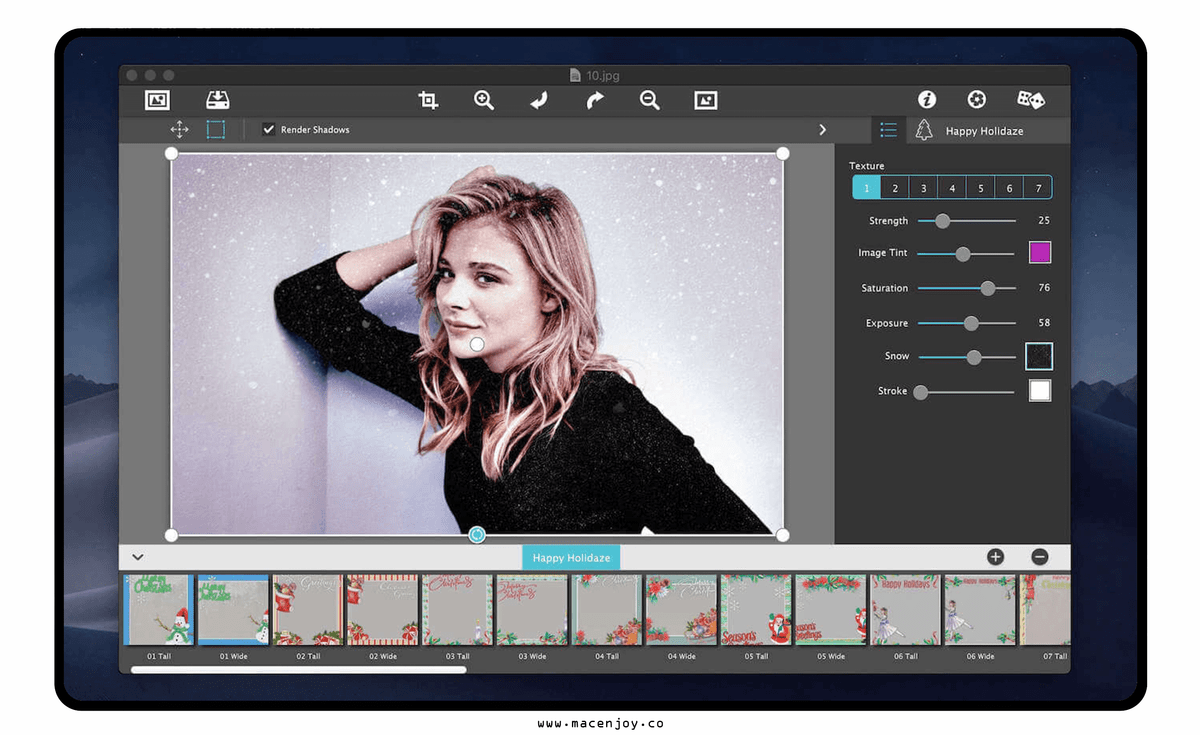Undo the last change

539,100
